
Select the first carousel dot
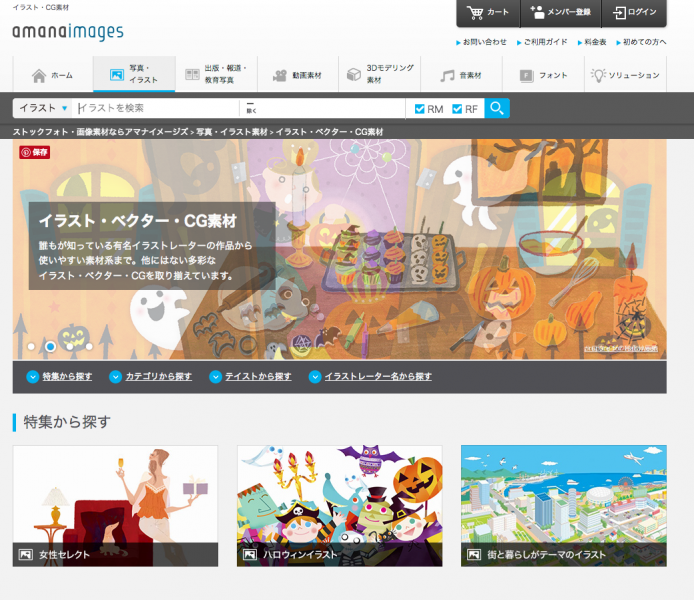tap(31, 346)
